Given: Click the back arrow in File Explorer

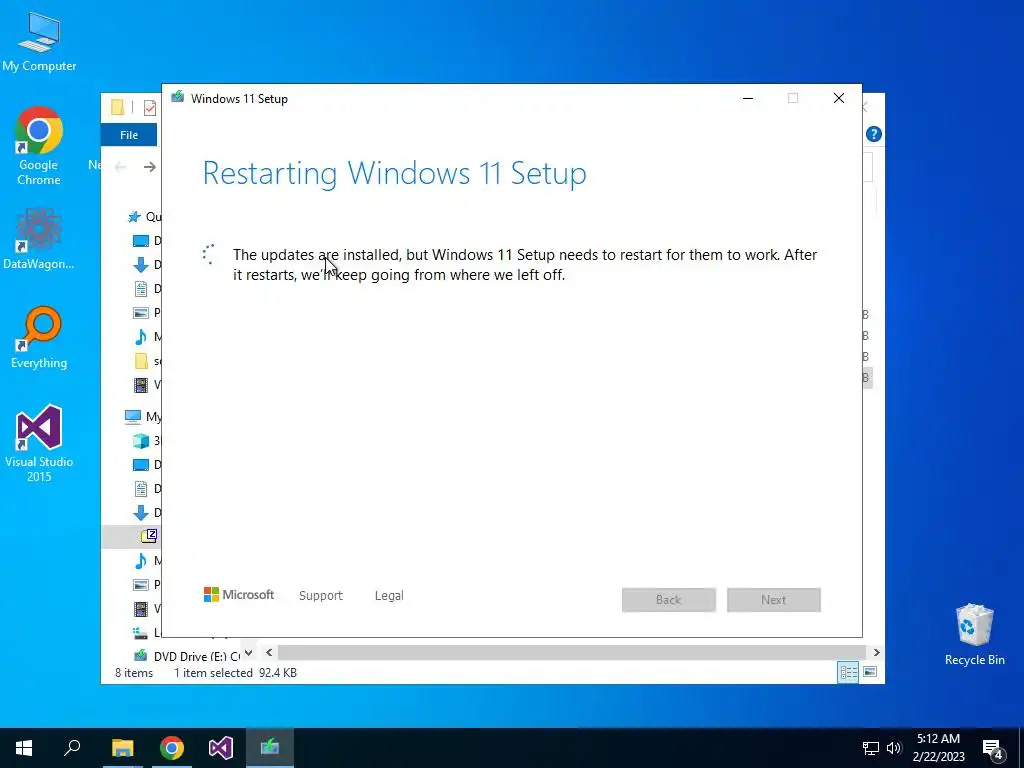Looking at the screenshot, I should (120, 167).
